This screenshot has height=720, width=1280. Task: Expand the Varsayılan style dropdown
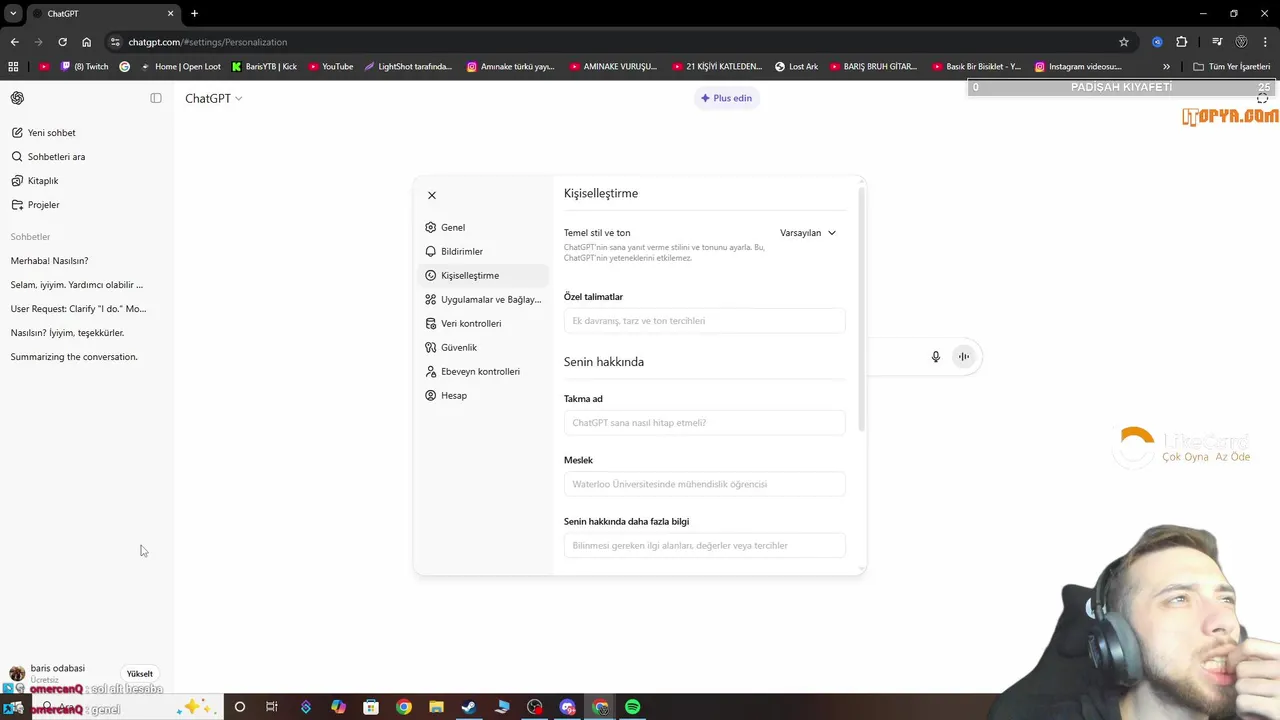tap(808, 233)
